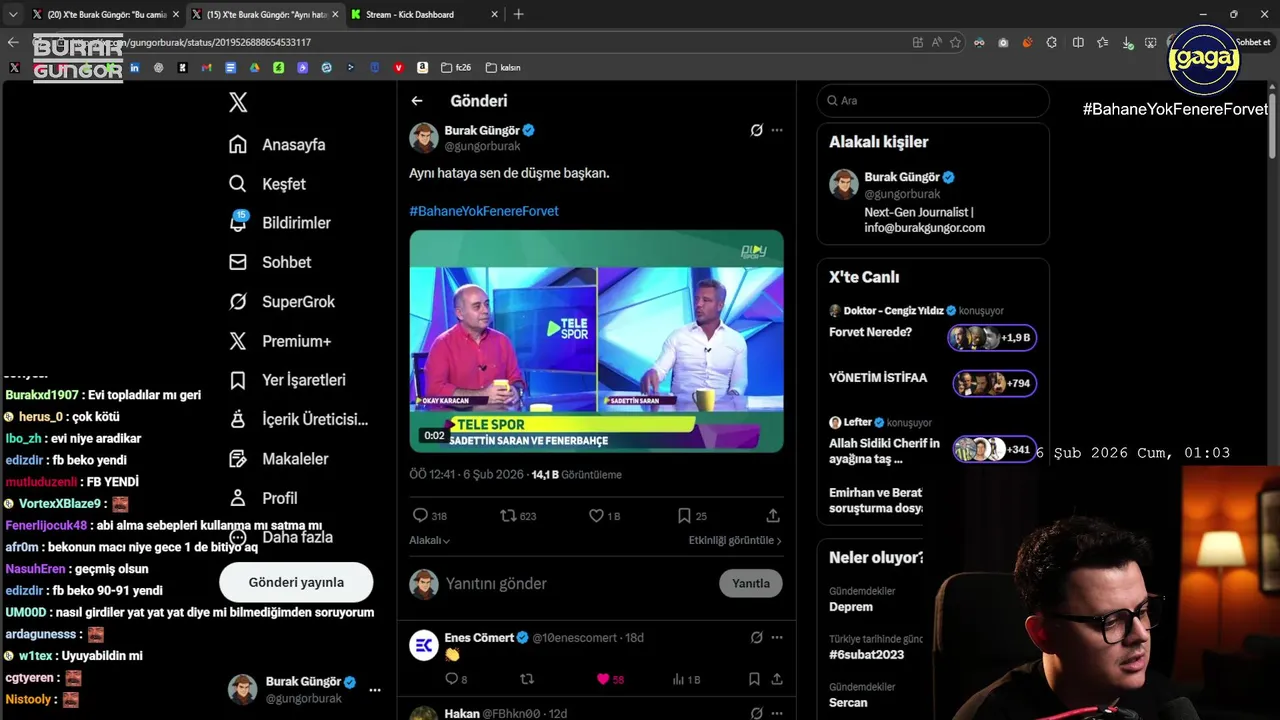The width and height of the screenshot is (1280, 720).
Task: Open SuperGrok in the sidebar
Action: pyautogui.click(x=282, y=301)
